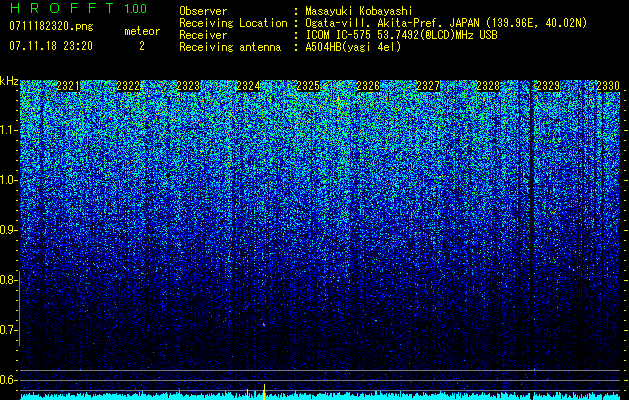The width and height of the screenshot is (629, 400).
Task: Click the Ogata-vill. Akita-Pref. JAPAN location text
Action: (x=446, y=23)
